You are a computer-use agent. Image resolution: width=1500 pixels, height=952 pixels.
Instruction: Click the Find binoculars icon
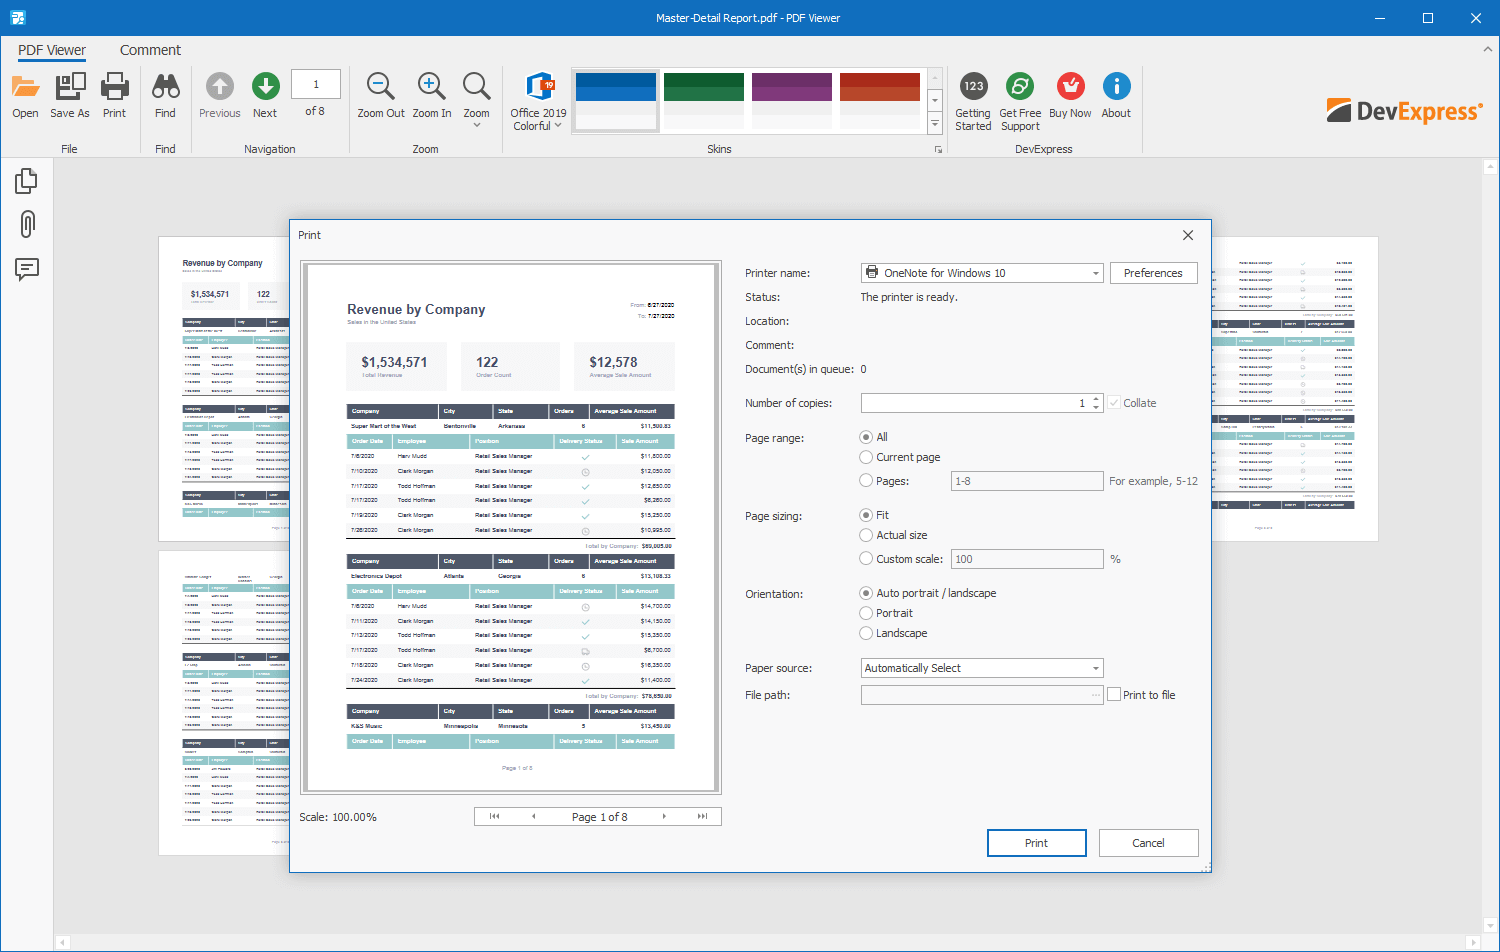tap(165, 88)
